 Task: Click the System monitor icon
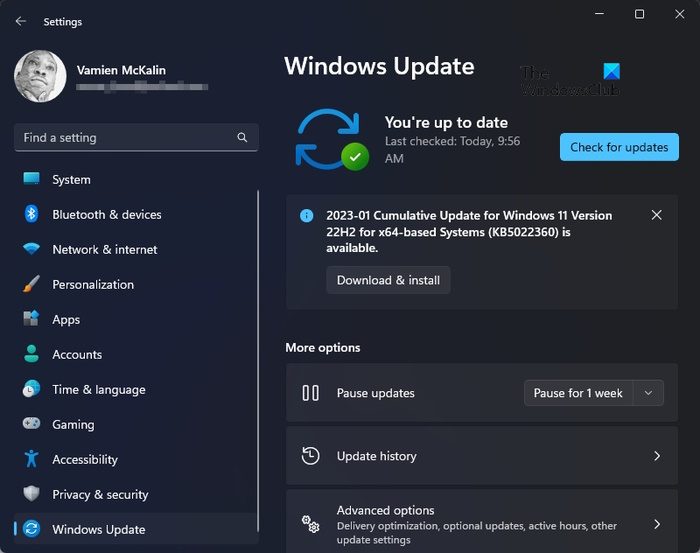coord(31,179)
